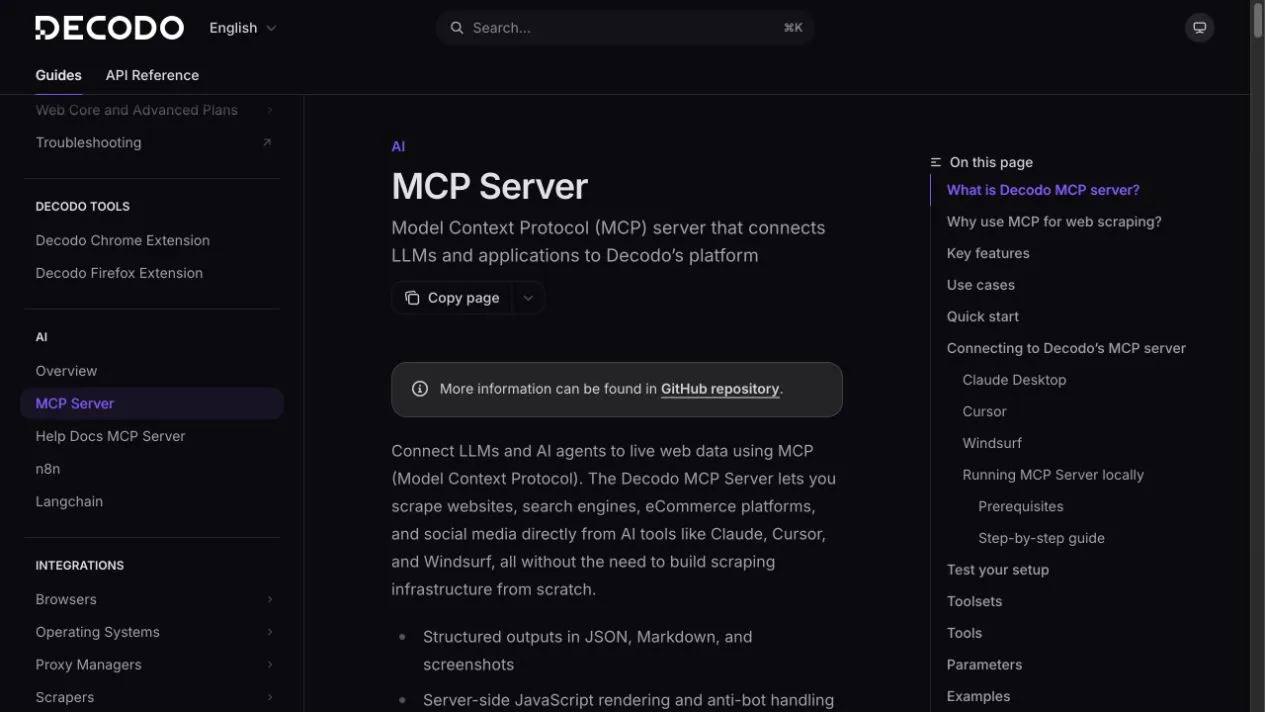The image size is (1265, 712).
Task: Click the On this page list icon
Action: [x=936, y=162]
